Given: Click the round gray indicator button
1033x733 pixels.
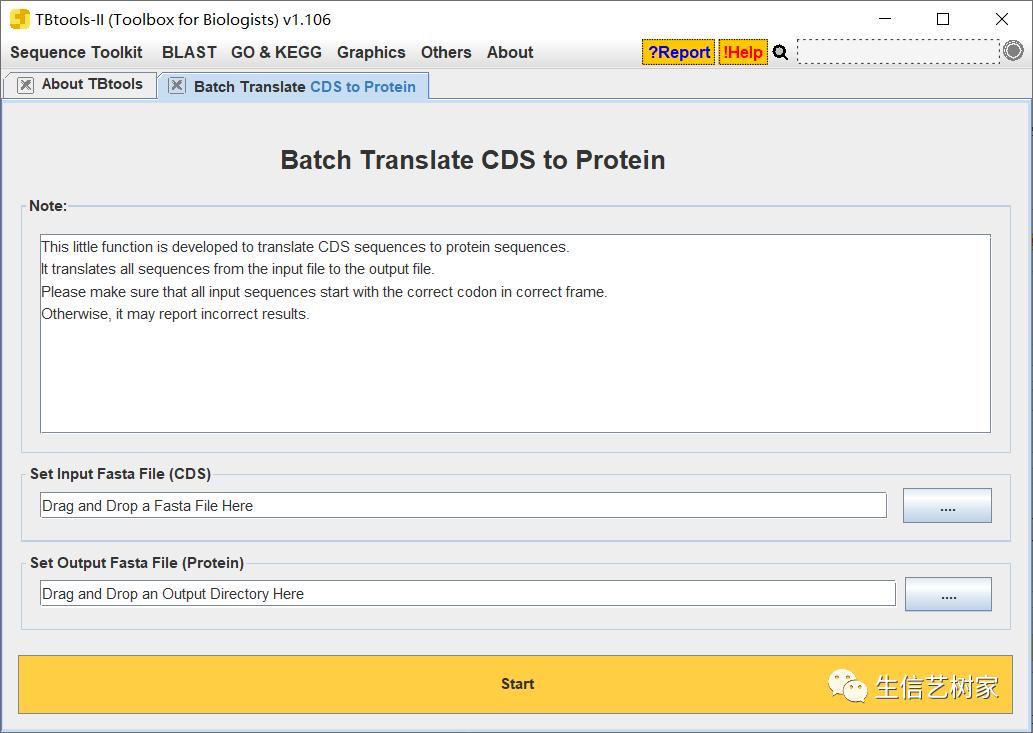Looking at the screenshot, I should pyautogui.click(x=1013, y=51).
